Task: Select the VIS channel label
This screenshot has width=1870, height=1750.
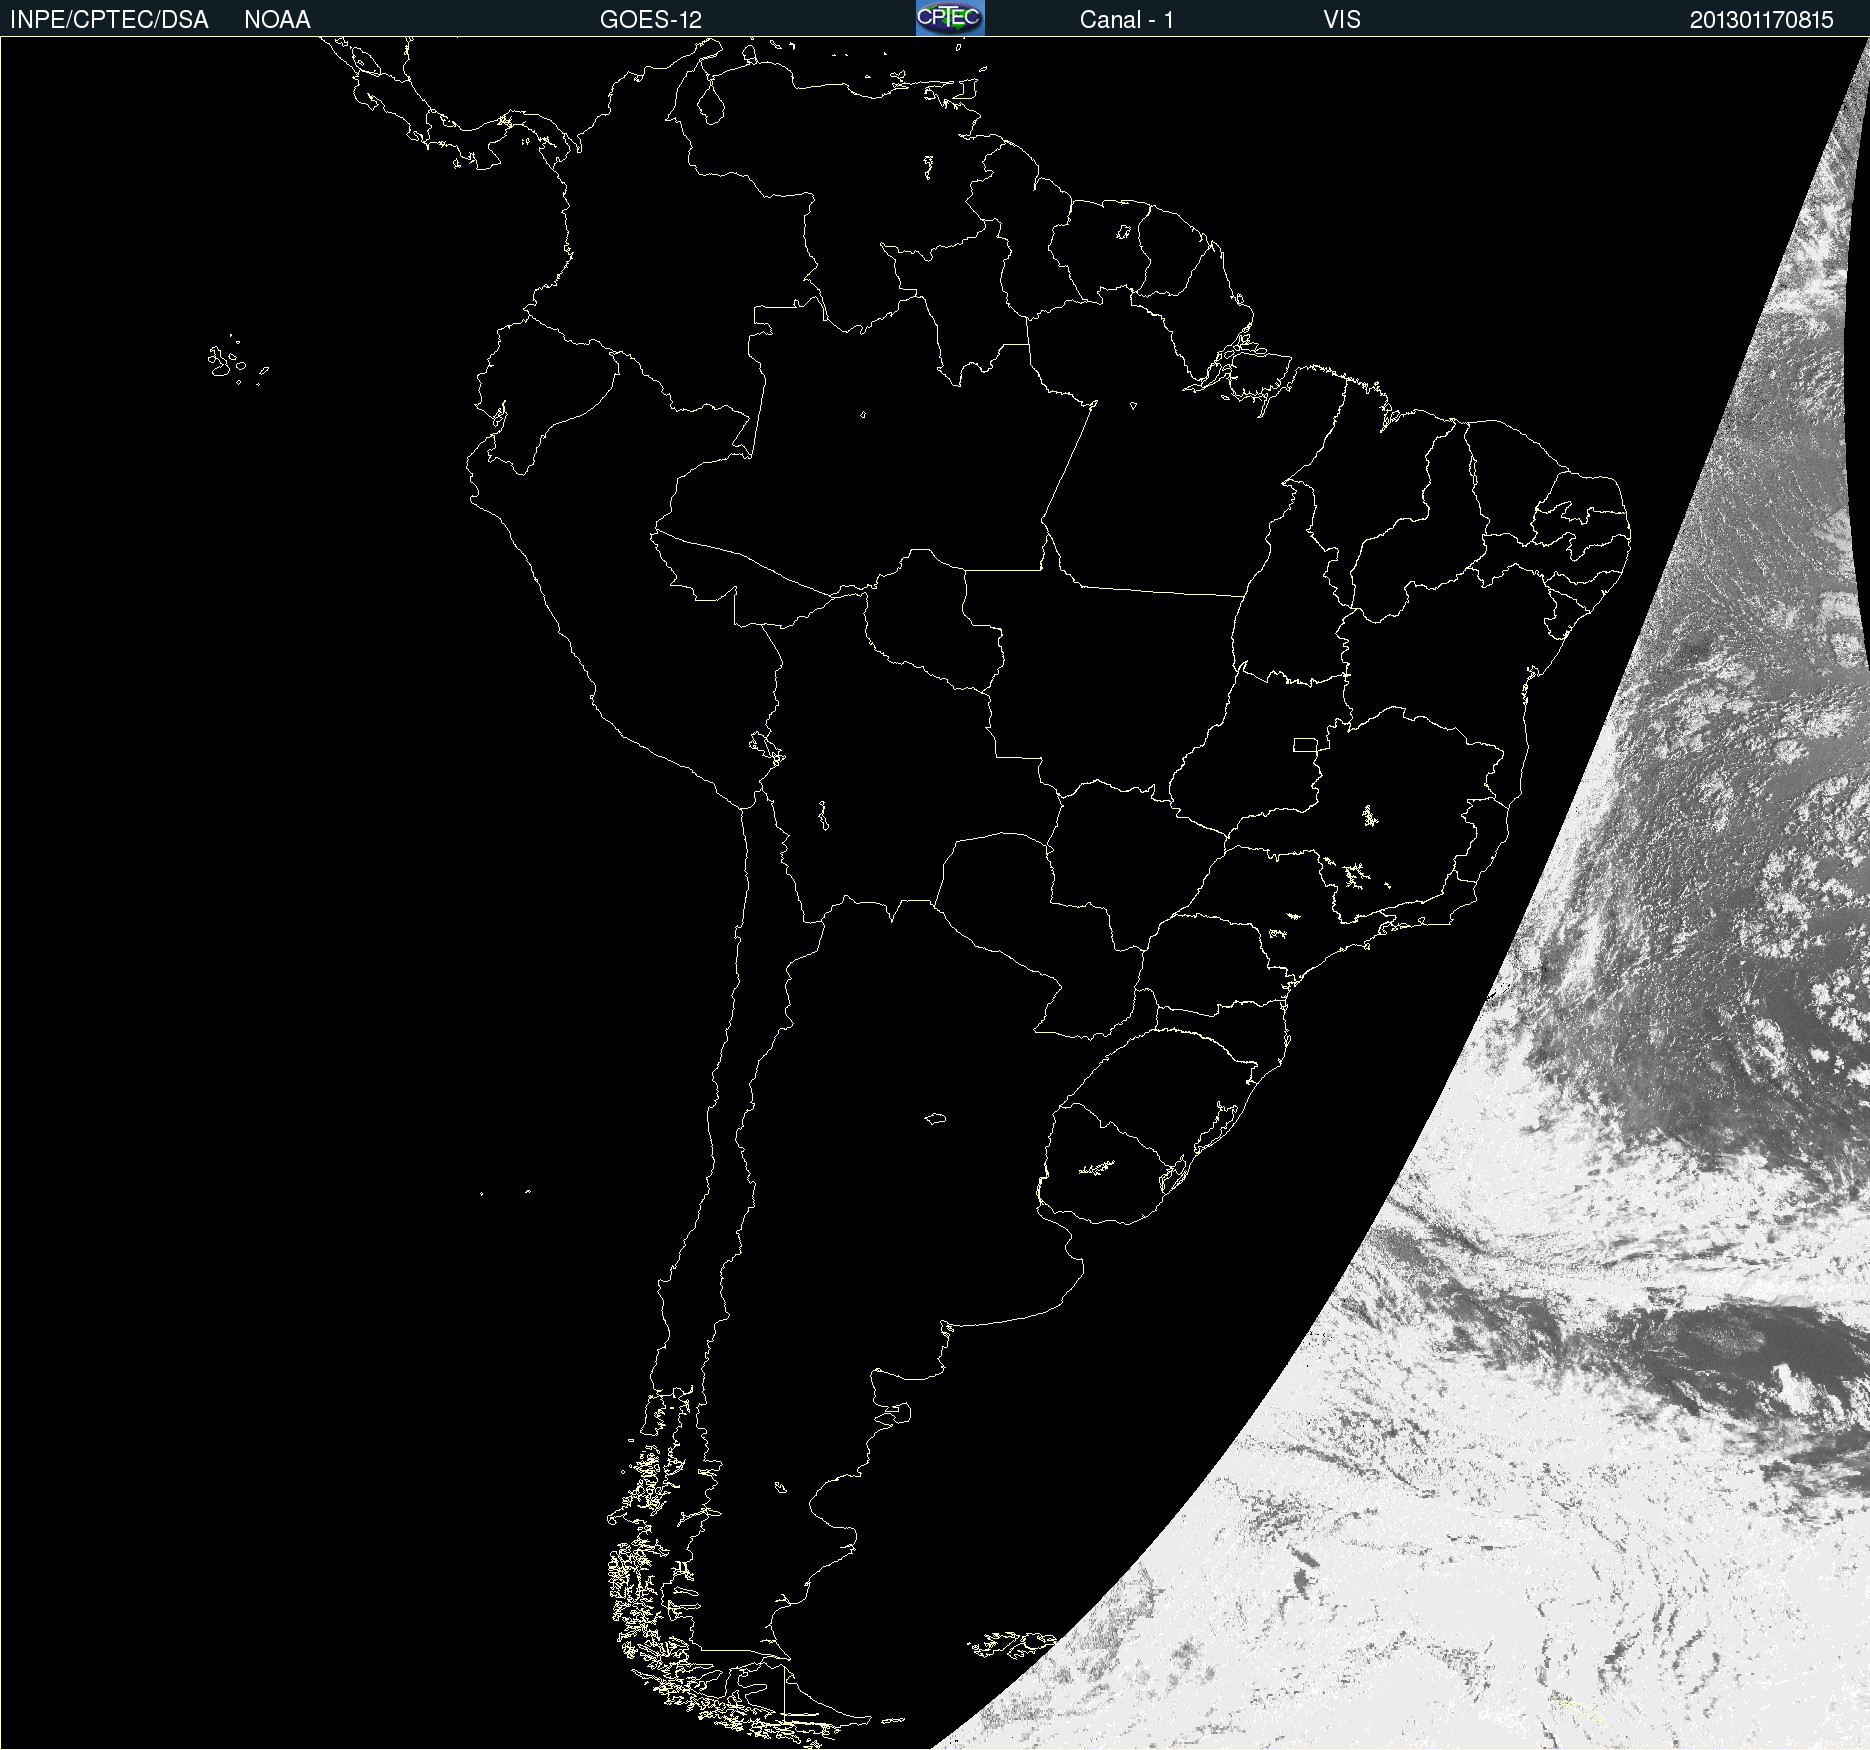Action: (x=1342, y=20)
